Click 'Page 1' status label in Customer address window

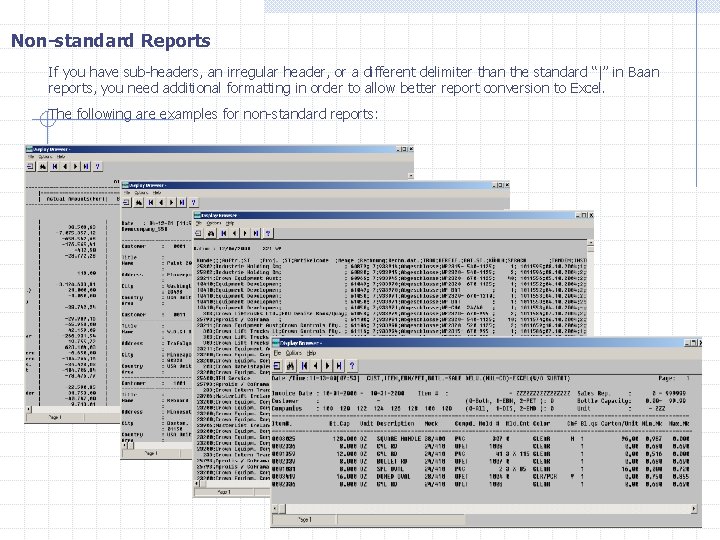[151, 453]
